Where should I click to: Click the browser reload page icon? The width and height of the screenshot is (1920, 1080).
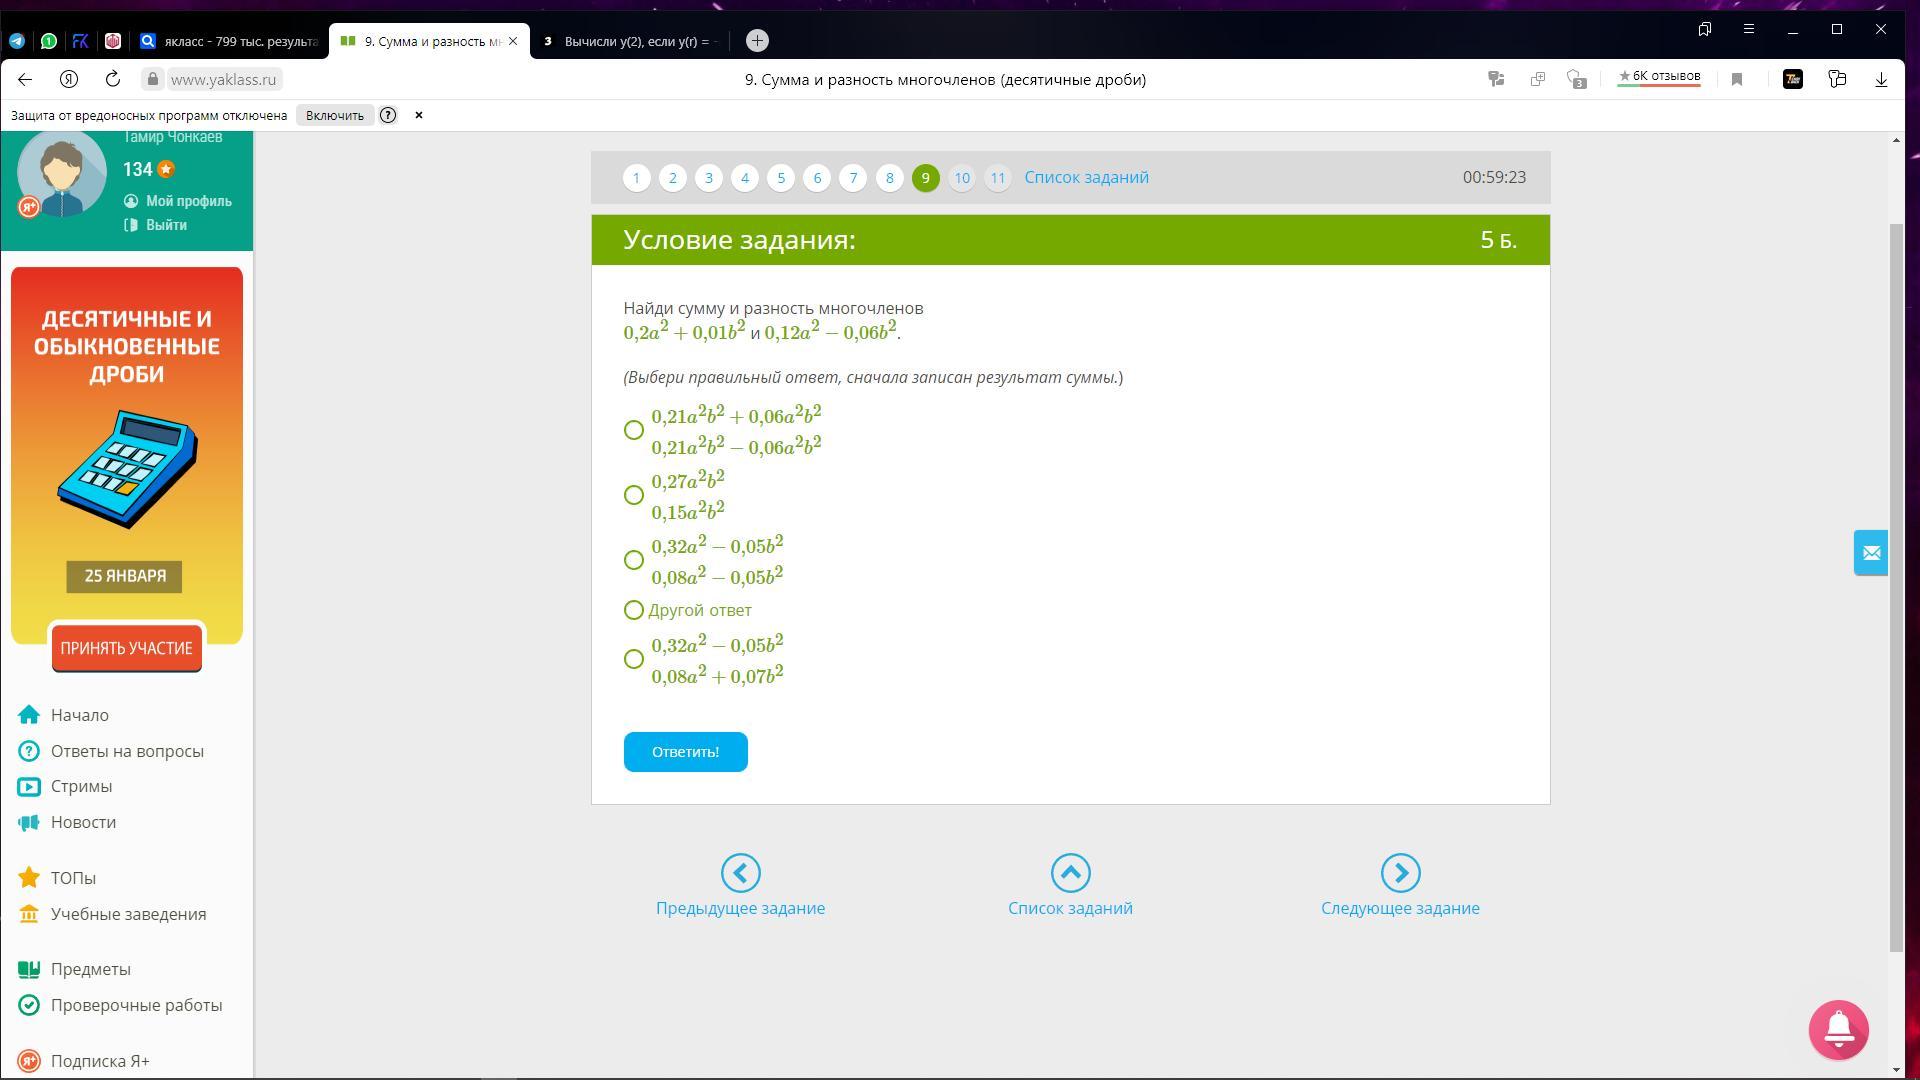[113, 79]
